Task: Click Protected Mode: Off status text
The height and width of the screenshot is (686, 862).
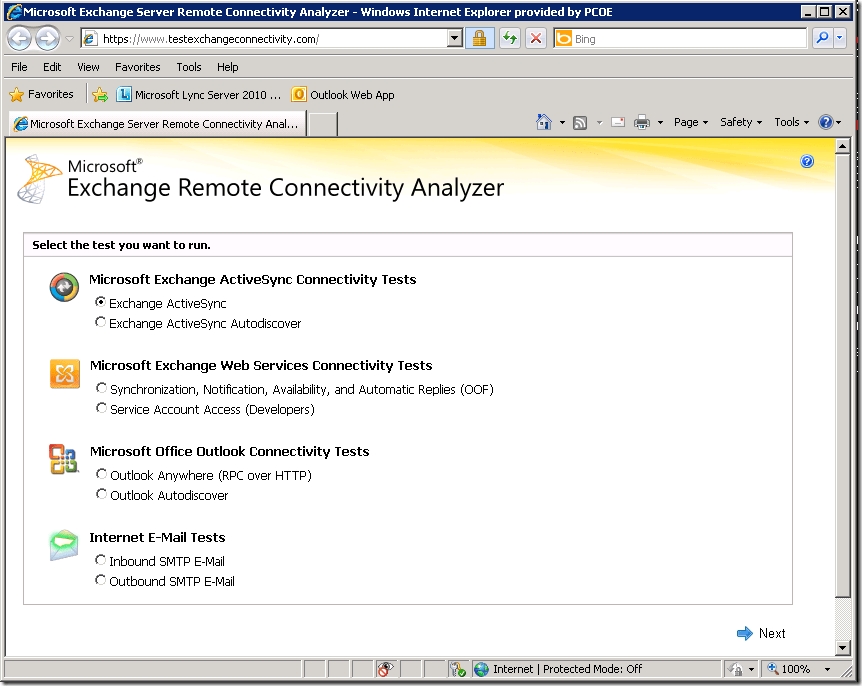Action: (593, 669)
